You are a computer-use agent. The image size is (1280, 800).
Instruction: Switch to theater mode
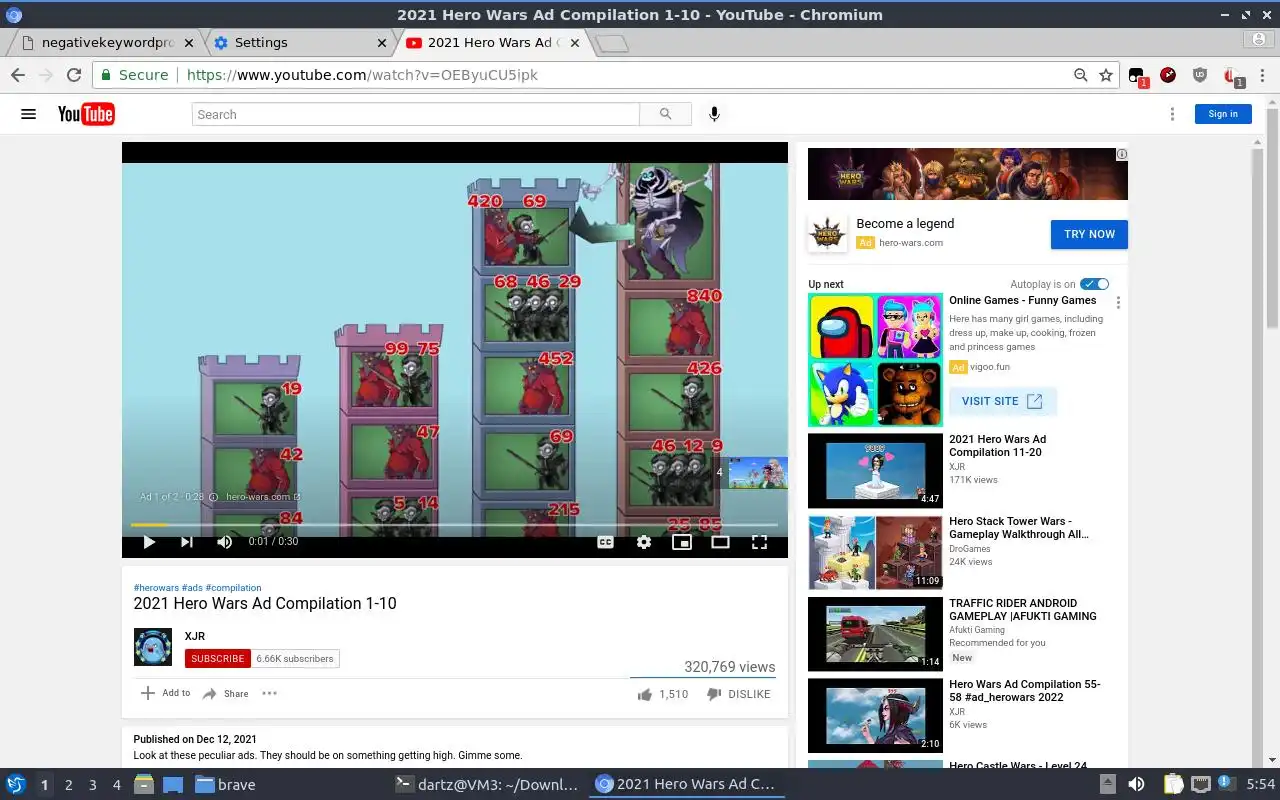720,542
